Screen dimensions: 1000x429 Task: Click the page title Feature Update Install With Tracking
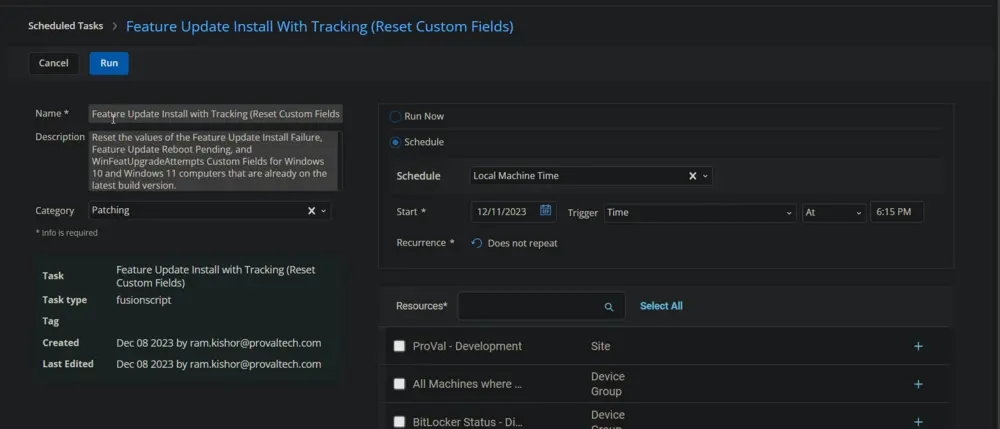[x=320, y=26]
